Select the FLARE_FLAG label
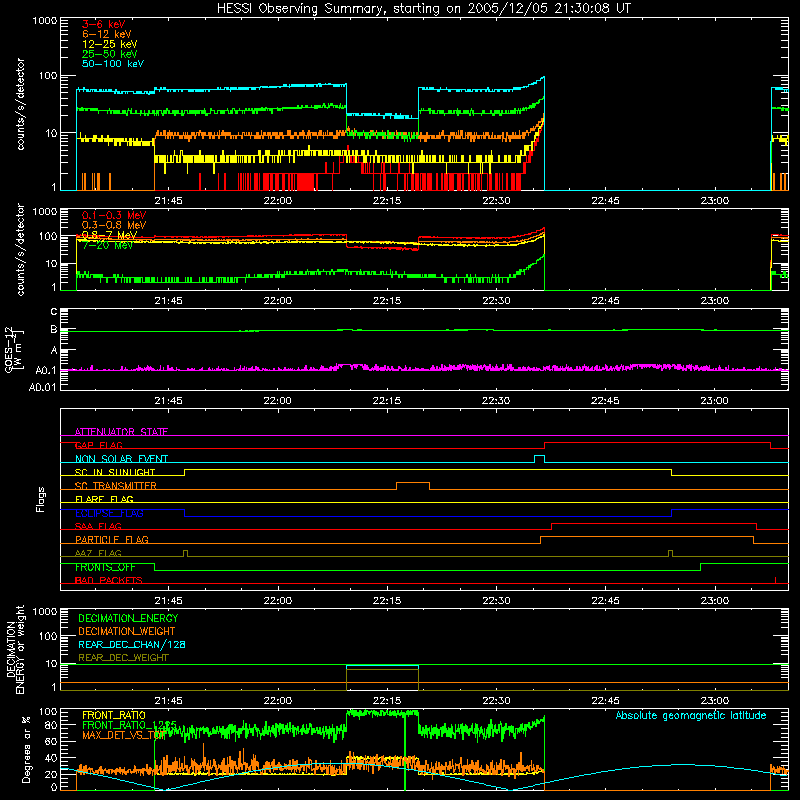 pos(104,499)
